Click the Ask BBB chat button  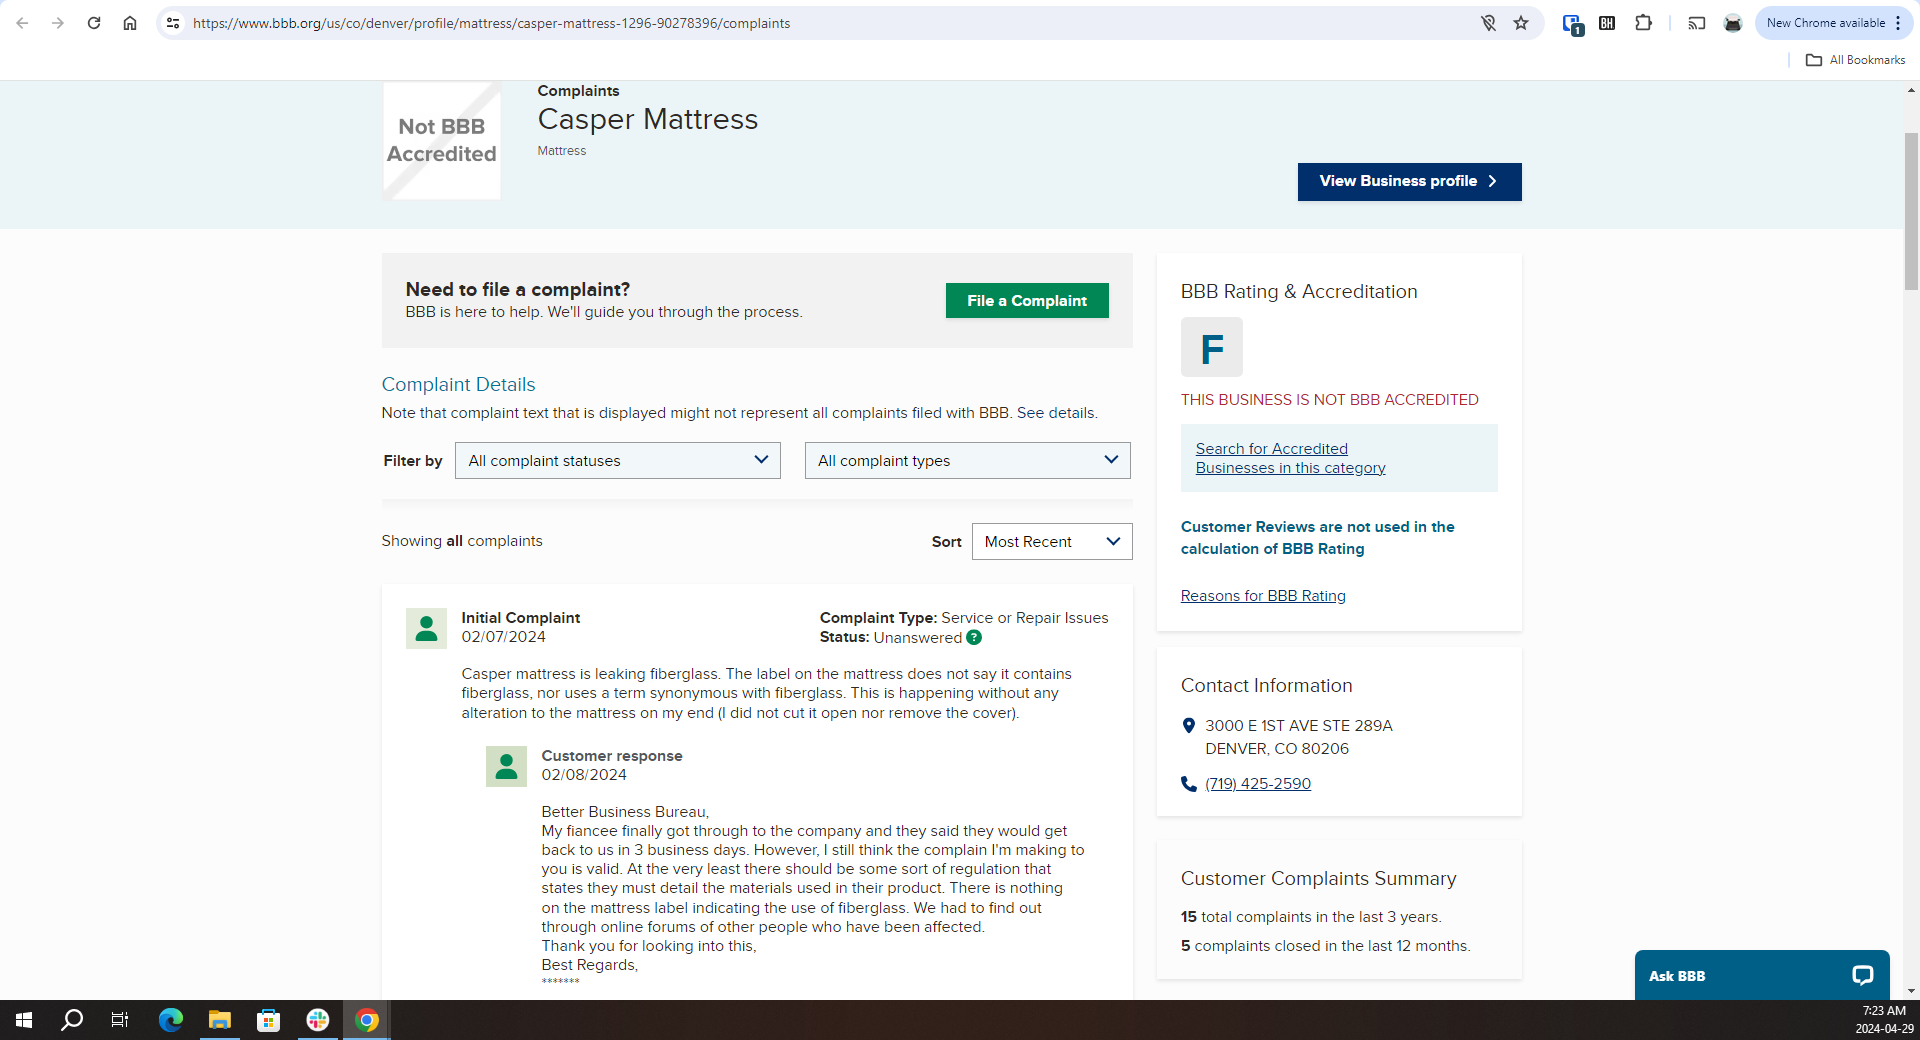1762,975
